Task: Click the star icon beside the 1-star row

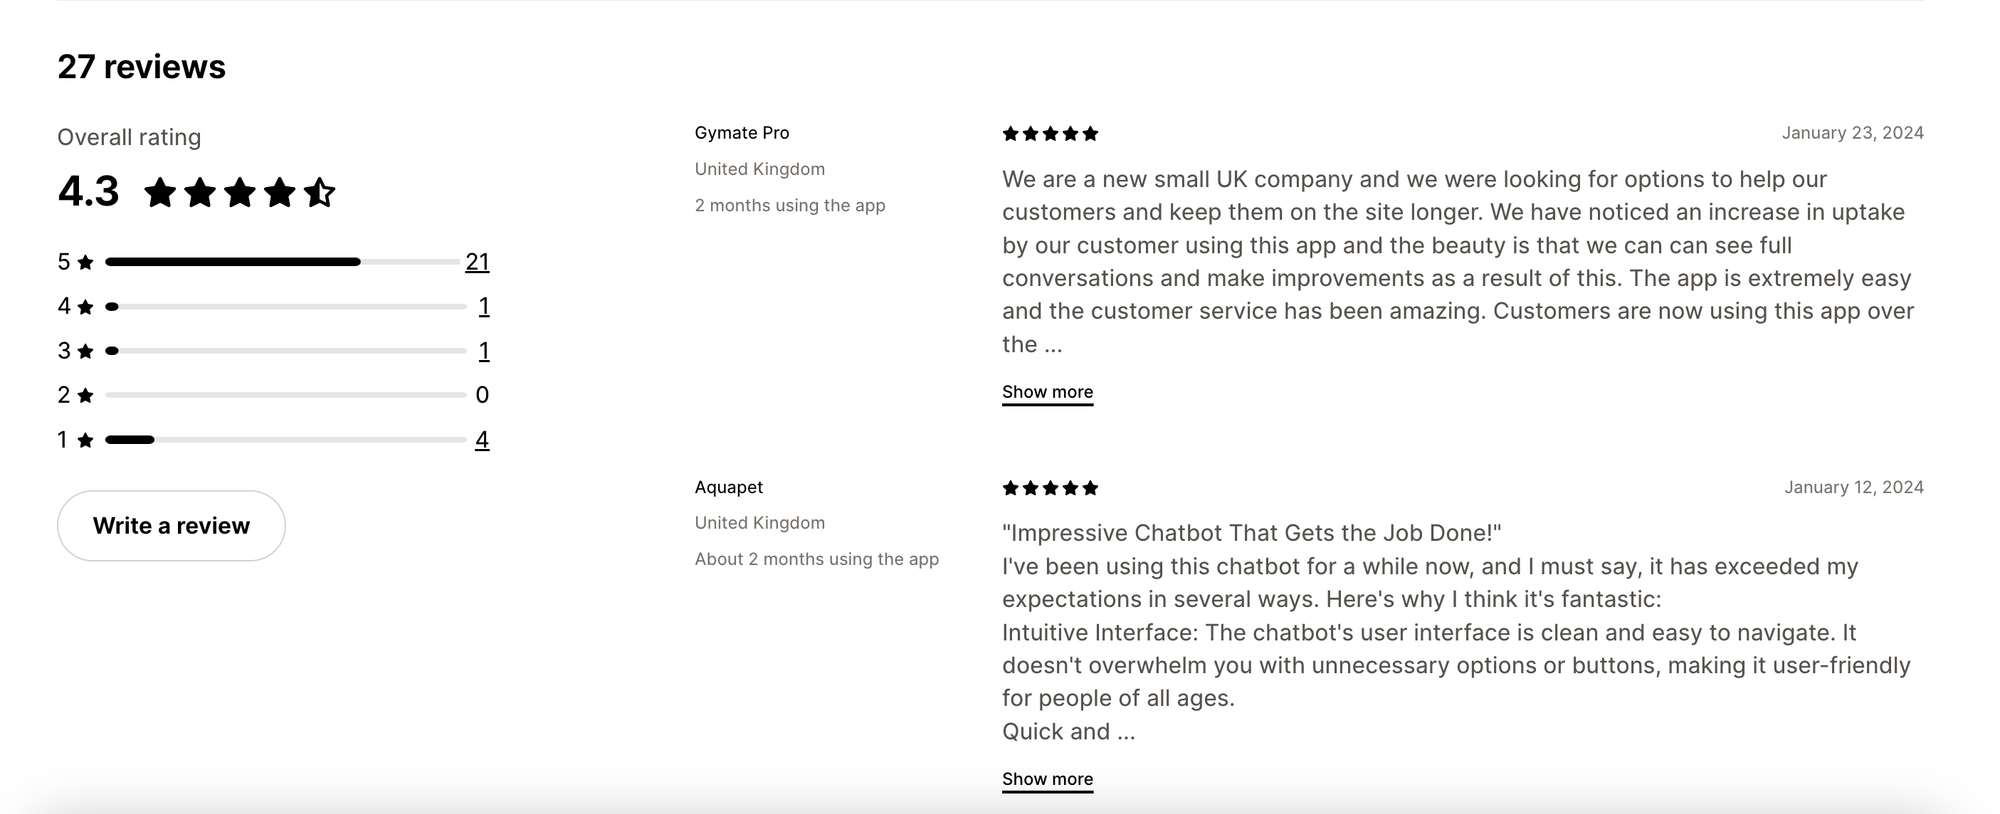Action: click(x=84, y=439)
